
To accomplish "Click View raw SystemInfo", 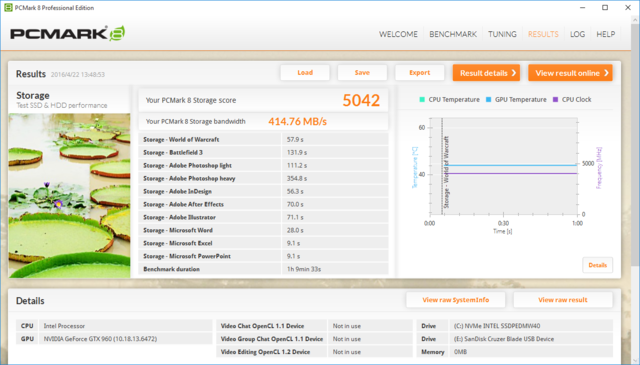I will 456,300.
